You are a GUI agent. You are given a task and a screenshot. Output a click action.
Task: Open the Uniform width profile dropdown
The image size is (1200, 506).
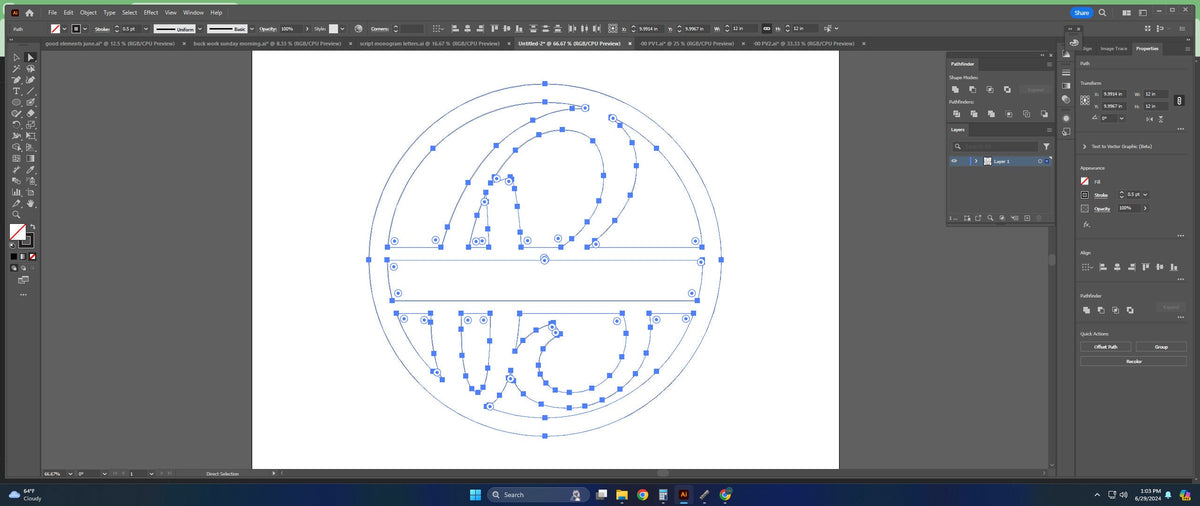click(200, 28)
